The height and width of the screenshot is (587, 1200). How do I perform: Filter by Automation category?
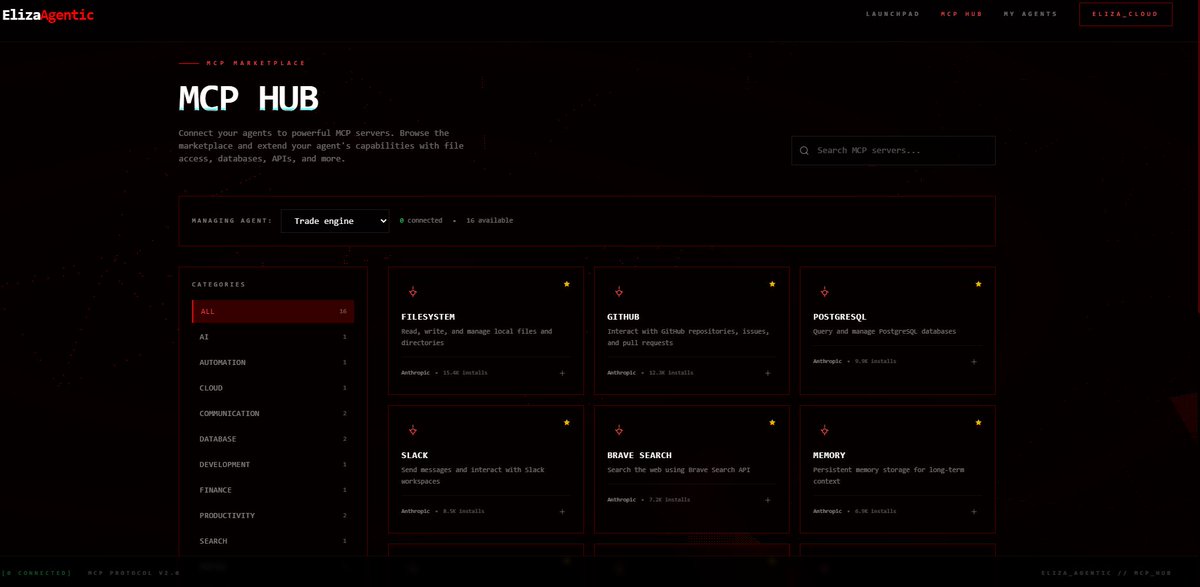[x=273, y=362]
